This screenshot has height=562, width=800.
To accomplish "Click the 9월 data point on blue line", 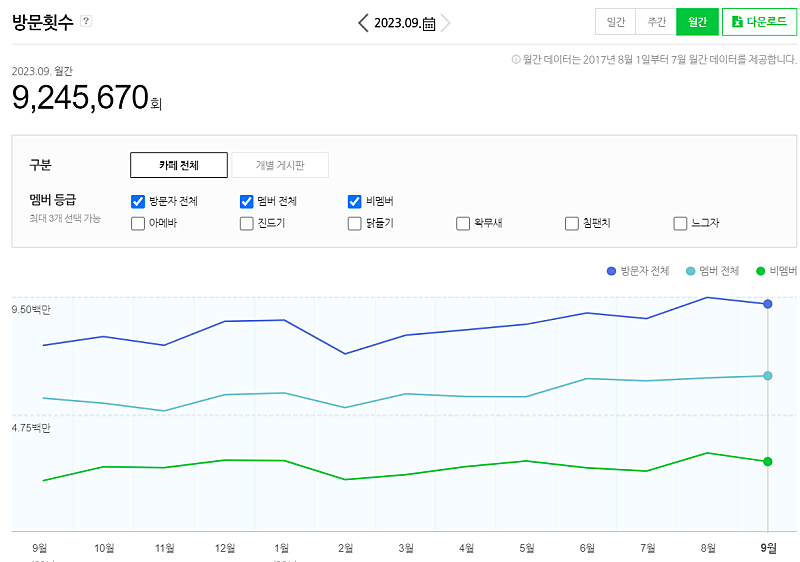I will [767, 303].
